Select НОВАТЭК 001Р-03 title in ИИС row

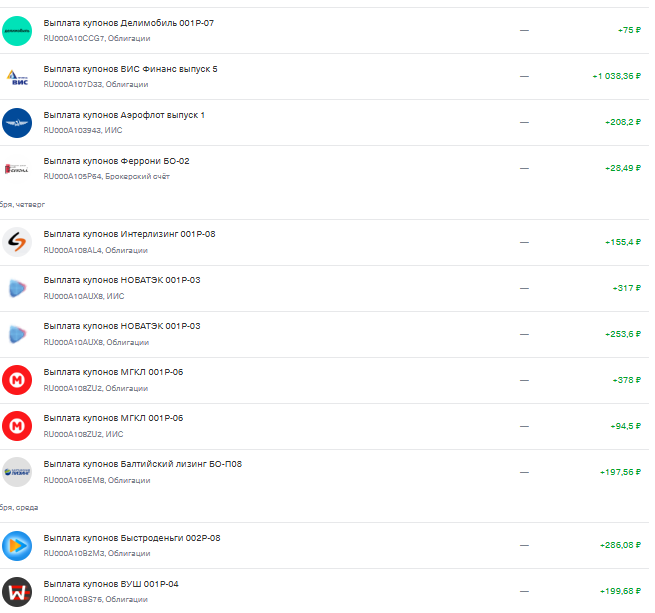[x=122, y=280]
